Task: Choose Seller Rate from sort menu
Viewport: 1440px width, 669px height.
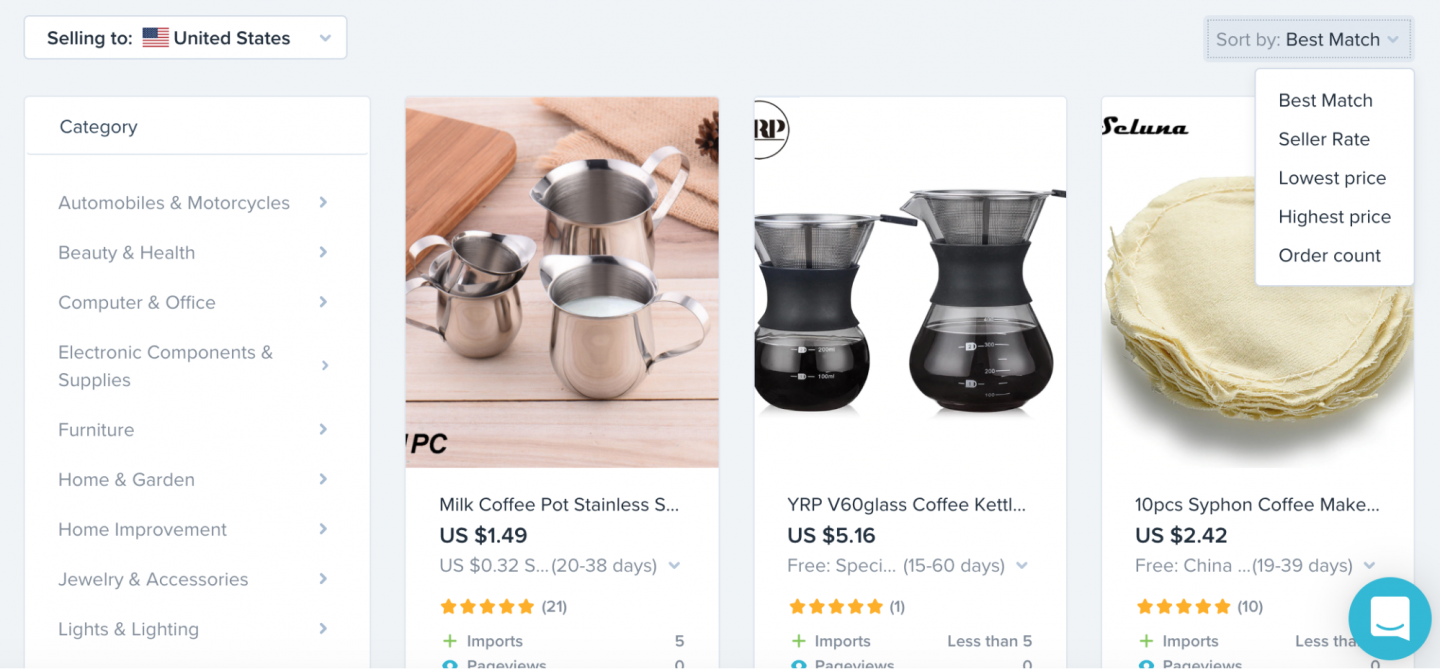Action: [1324, 139]
